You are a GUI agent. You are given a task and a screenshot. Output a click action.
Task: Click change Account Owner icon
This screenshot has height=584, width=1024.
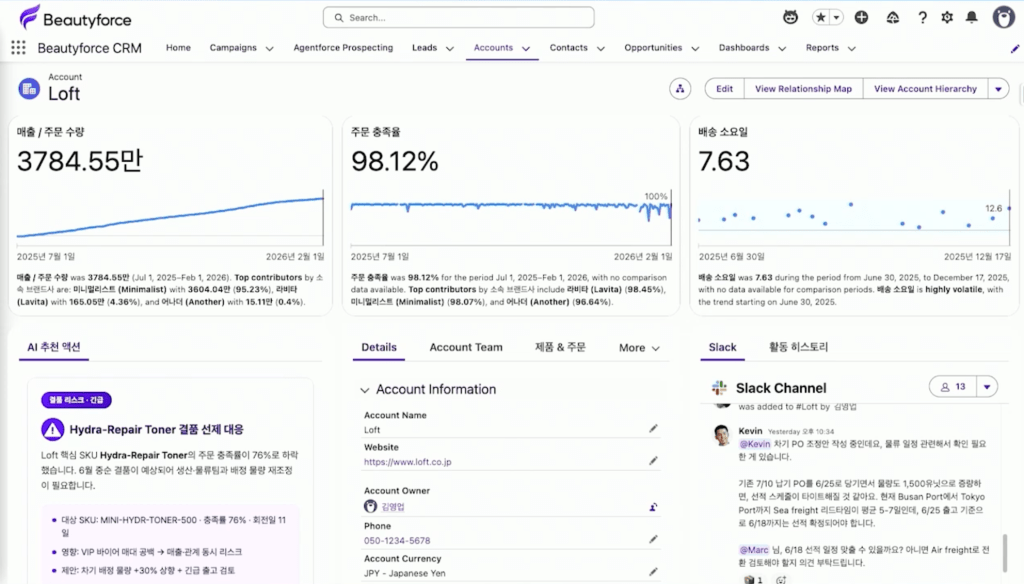click(653, 507)
